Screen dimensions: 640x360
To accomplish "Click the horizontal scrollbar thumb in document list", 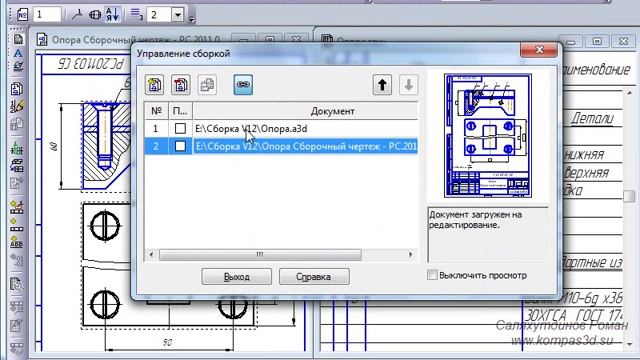I will (260, 255).
